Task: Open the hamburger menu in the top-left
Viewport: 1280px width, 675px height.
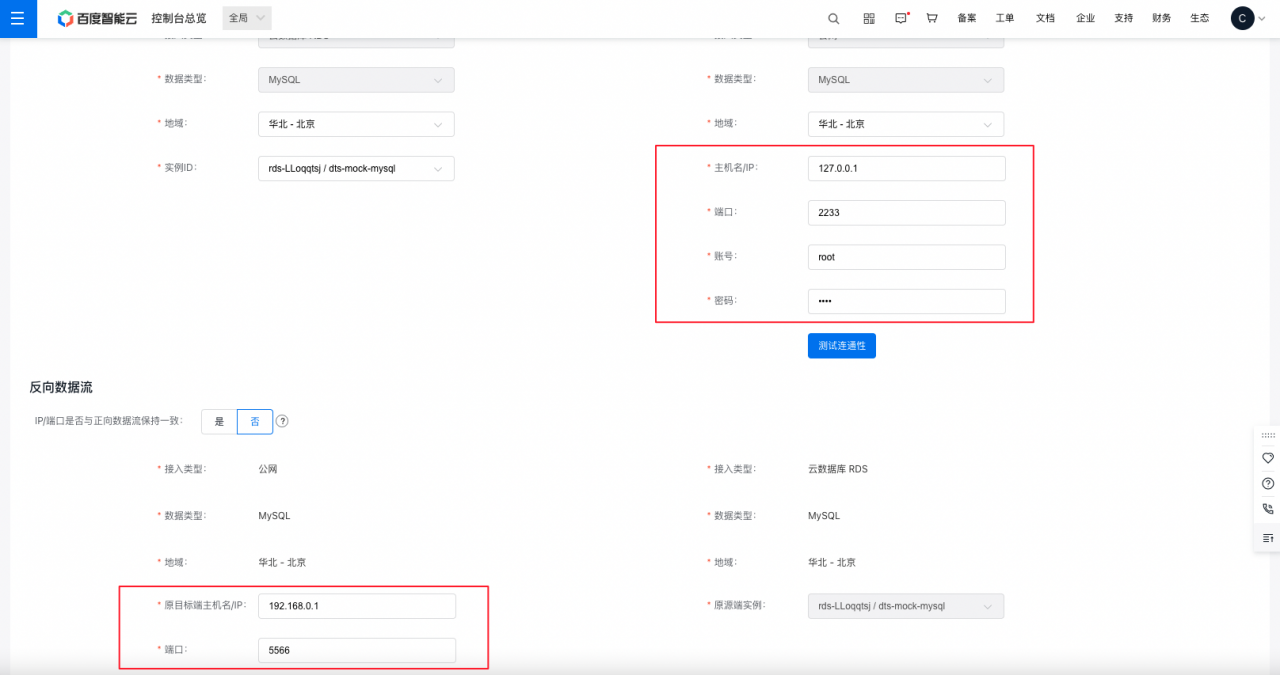Action: coord(18,18)
